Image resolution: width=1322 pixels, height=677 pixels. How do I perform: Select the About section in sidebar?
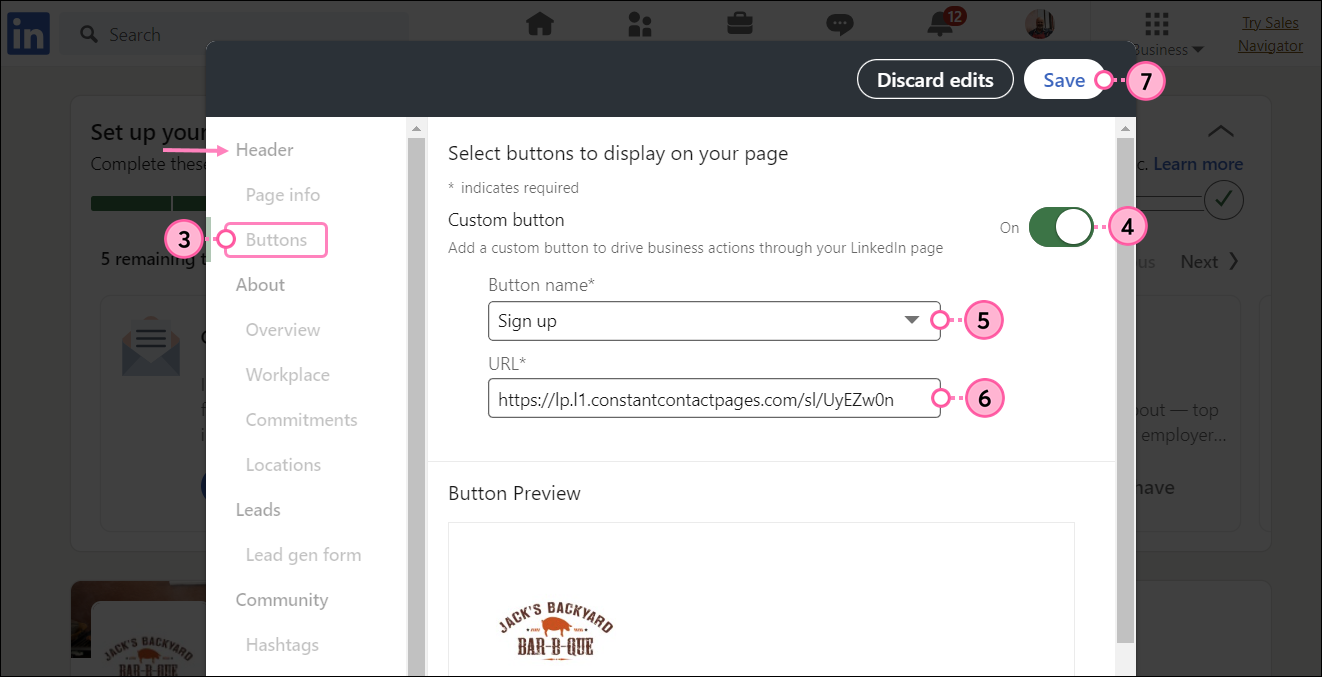point(260,285)
